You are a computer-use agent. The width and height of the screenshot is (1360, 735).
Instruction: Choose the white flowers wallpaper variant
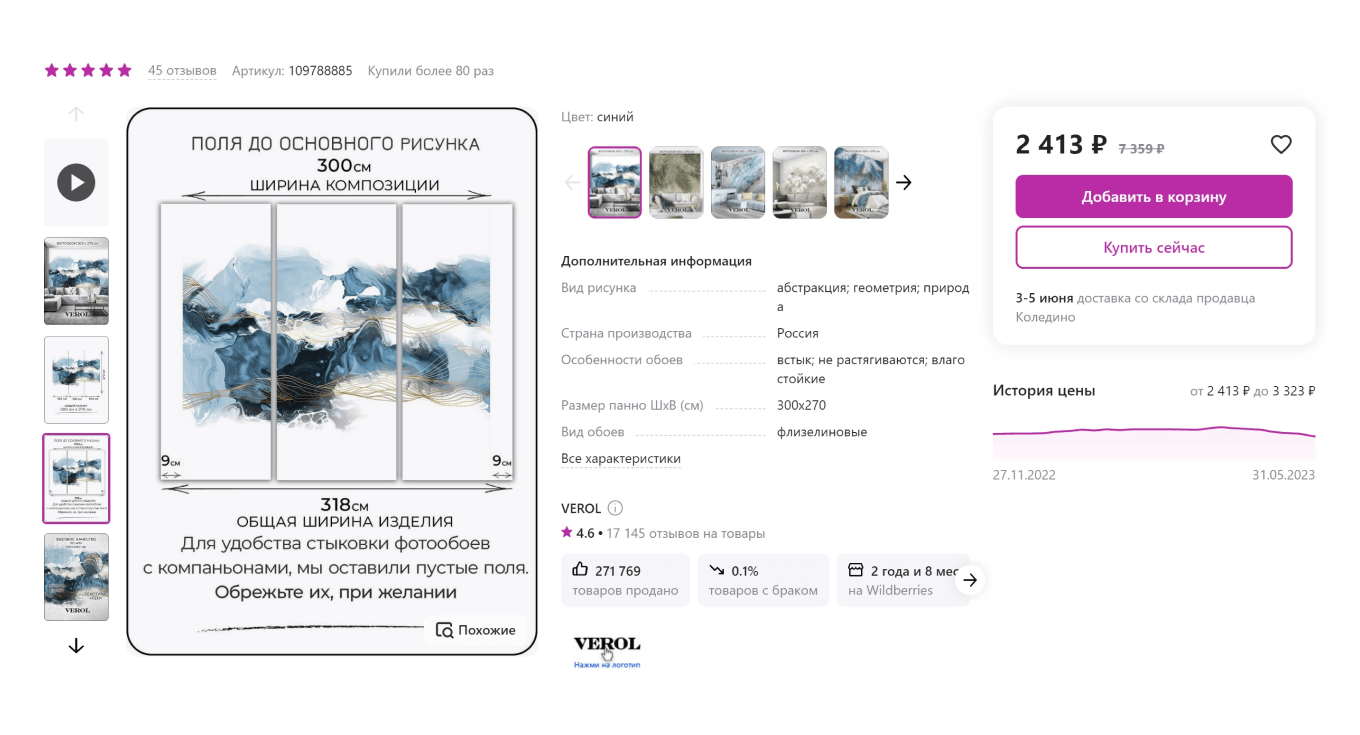coord(799,182)
